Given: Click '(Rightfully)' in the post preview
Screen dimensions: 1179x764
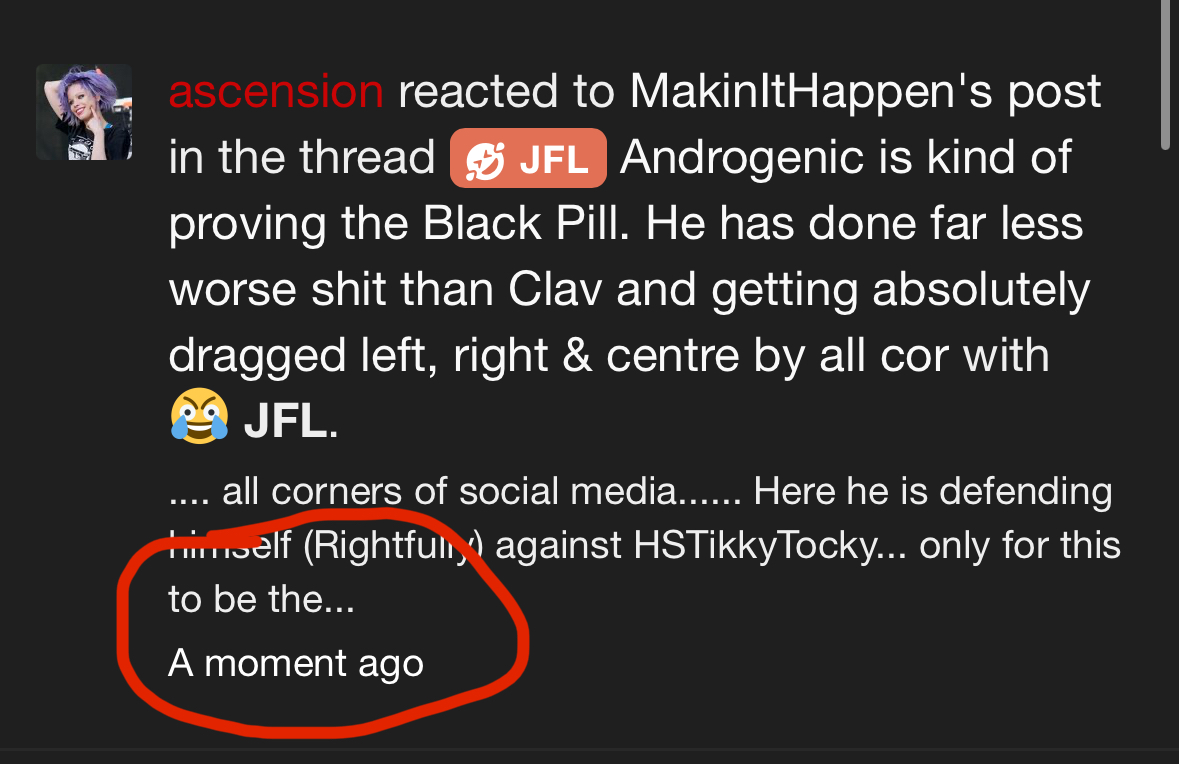Looking at the screenshot, I should point(393,545).
